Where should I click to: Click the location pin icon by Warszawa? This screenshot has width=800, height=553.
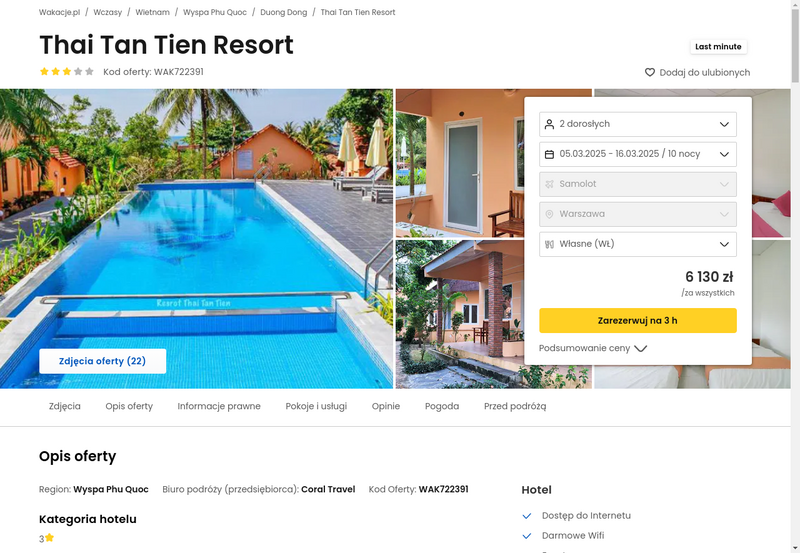click(549, 214)
